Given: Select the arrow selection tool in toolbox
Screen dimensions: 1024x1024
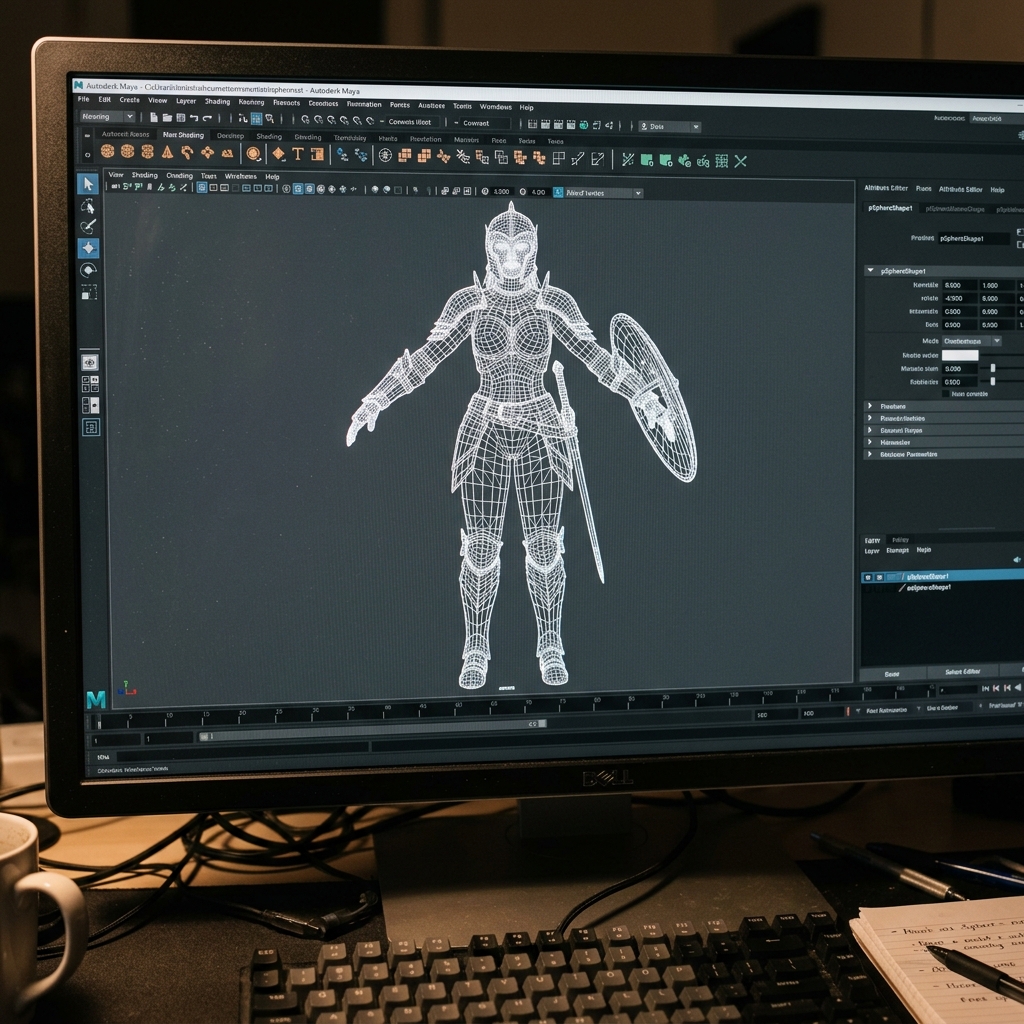Looking at the screenshot, I should (88, 184).
